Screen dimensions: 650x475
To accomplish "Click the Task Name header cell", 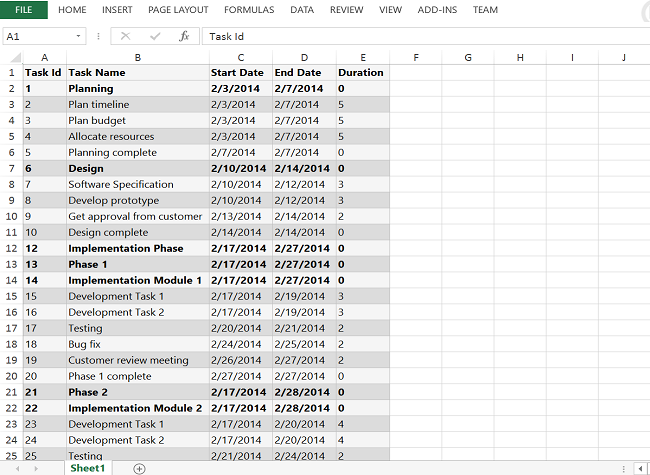I will click(x=138, y=73).
